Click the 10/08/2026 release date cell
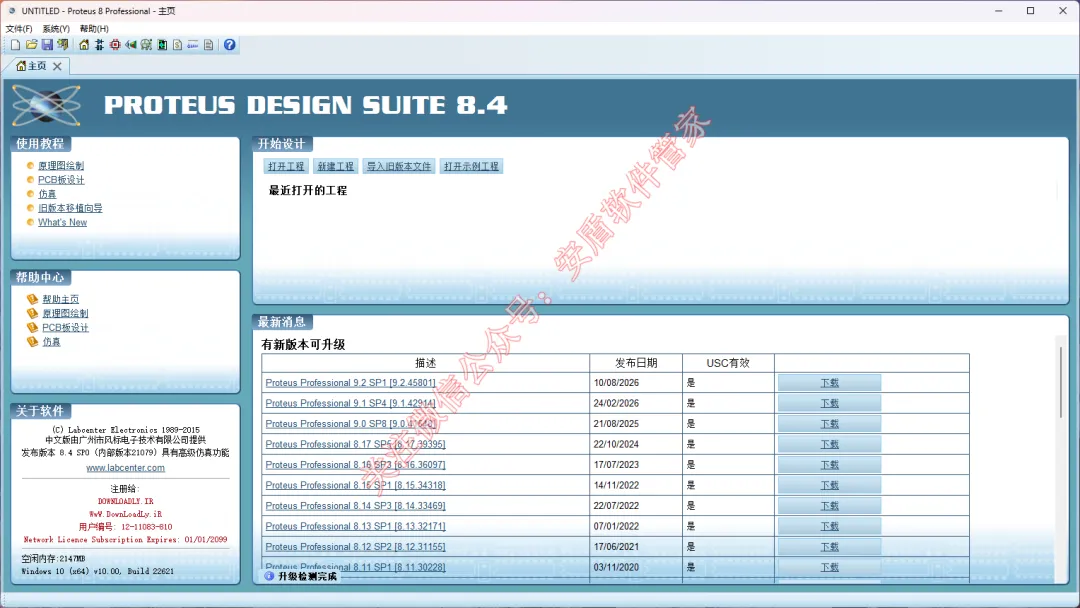The height and width of the screenshot is (608, 1080). (636, 383)
